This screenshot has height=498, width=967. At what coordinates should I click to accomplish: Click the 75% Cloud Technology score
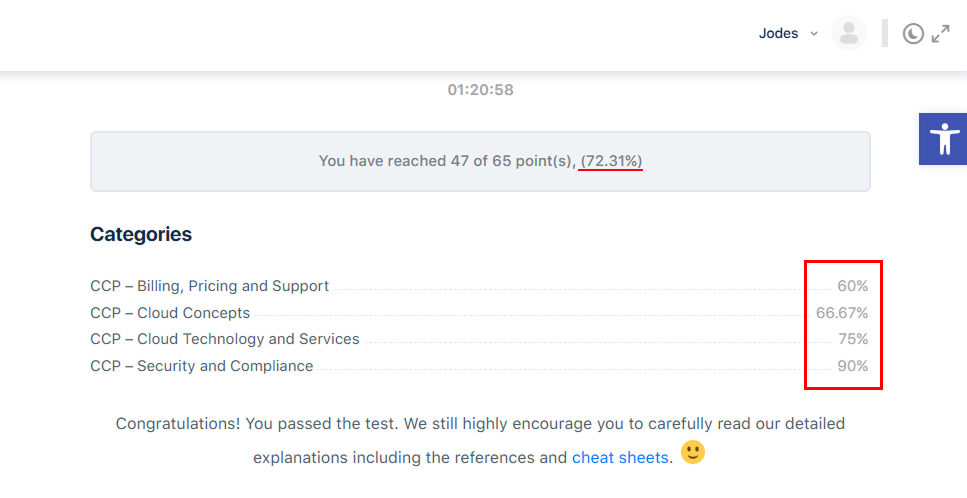[853, 339]
